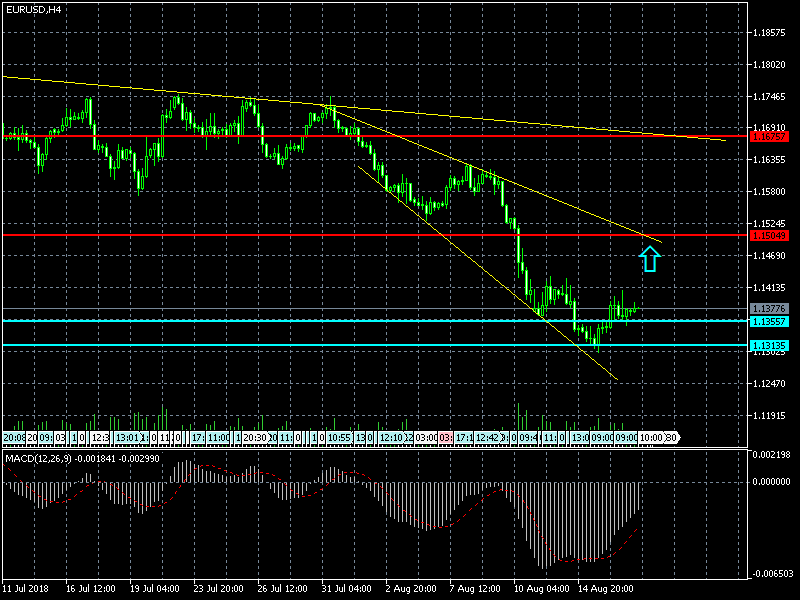Screen dimensions: 800x600
Task: Select the red 1.16757 price level tag
Action: point(769,135)
